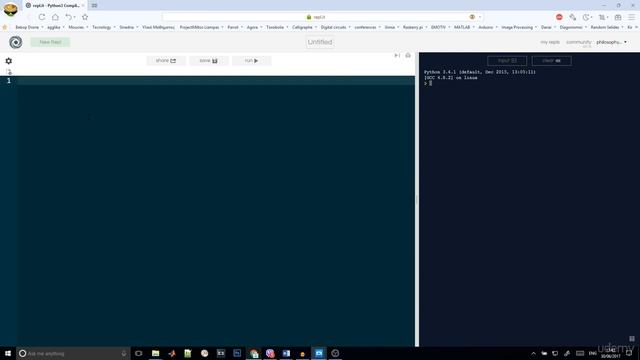
Task: Bookmark this page with the star icon
Action: (x=85, y=17)
